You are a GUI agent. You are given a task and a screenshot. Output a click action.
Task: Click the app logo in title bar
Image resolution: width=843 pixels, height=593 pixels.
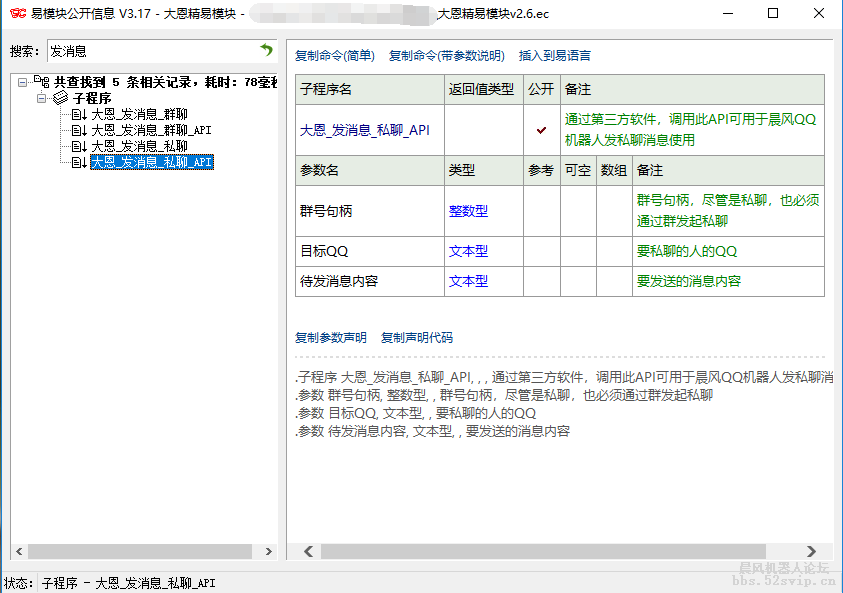point(17,14)
